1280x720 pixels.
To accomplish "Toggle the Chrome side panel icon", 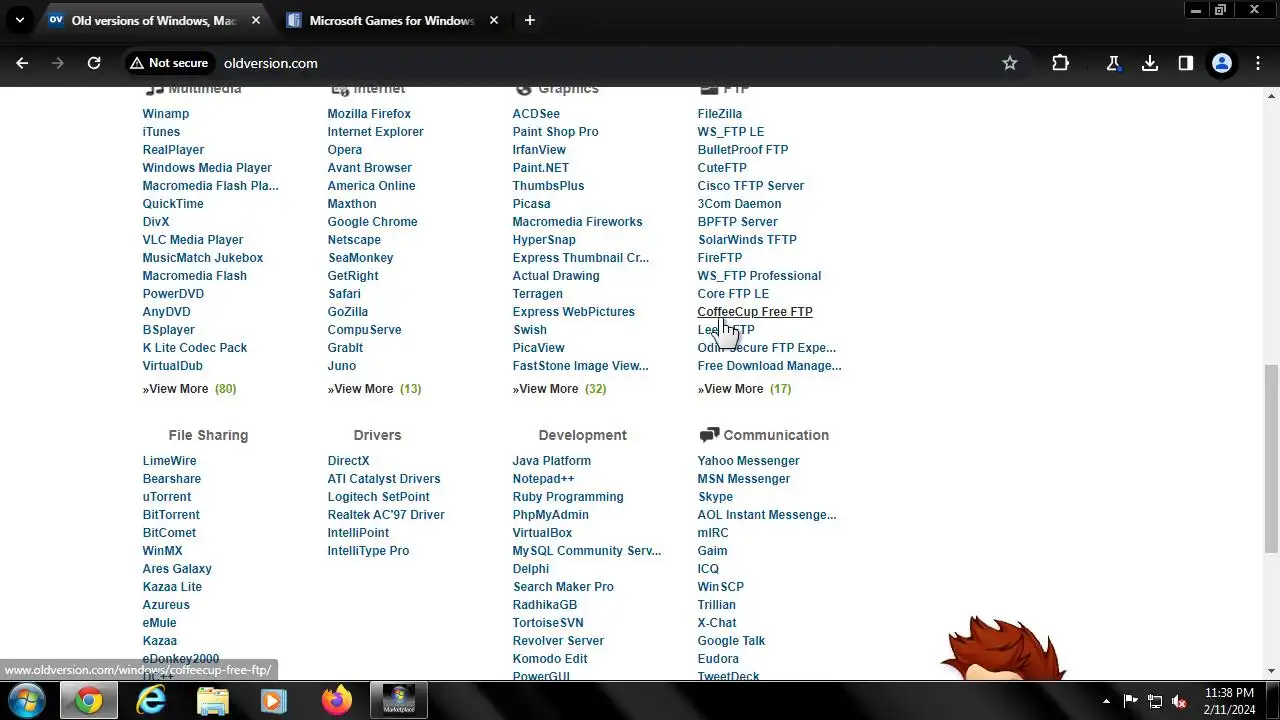I will pyautogui.click(x=1185, y=63).
